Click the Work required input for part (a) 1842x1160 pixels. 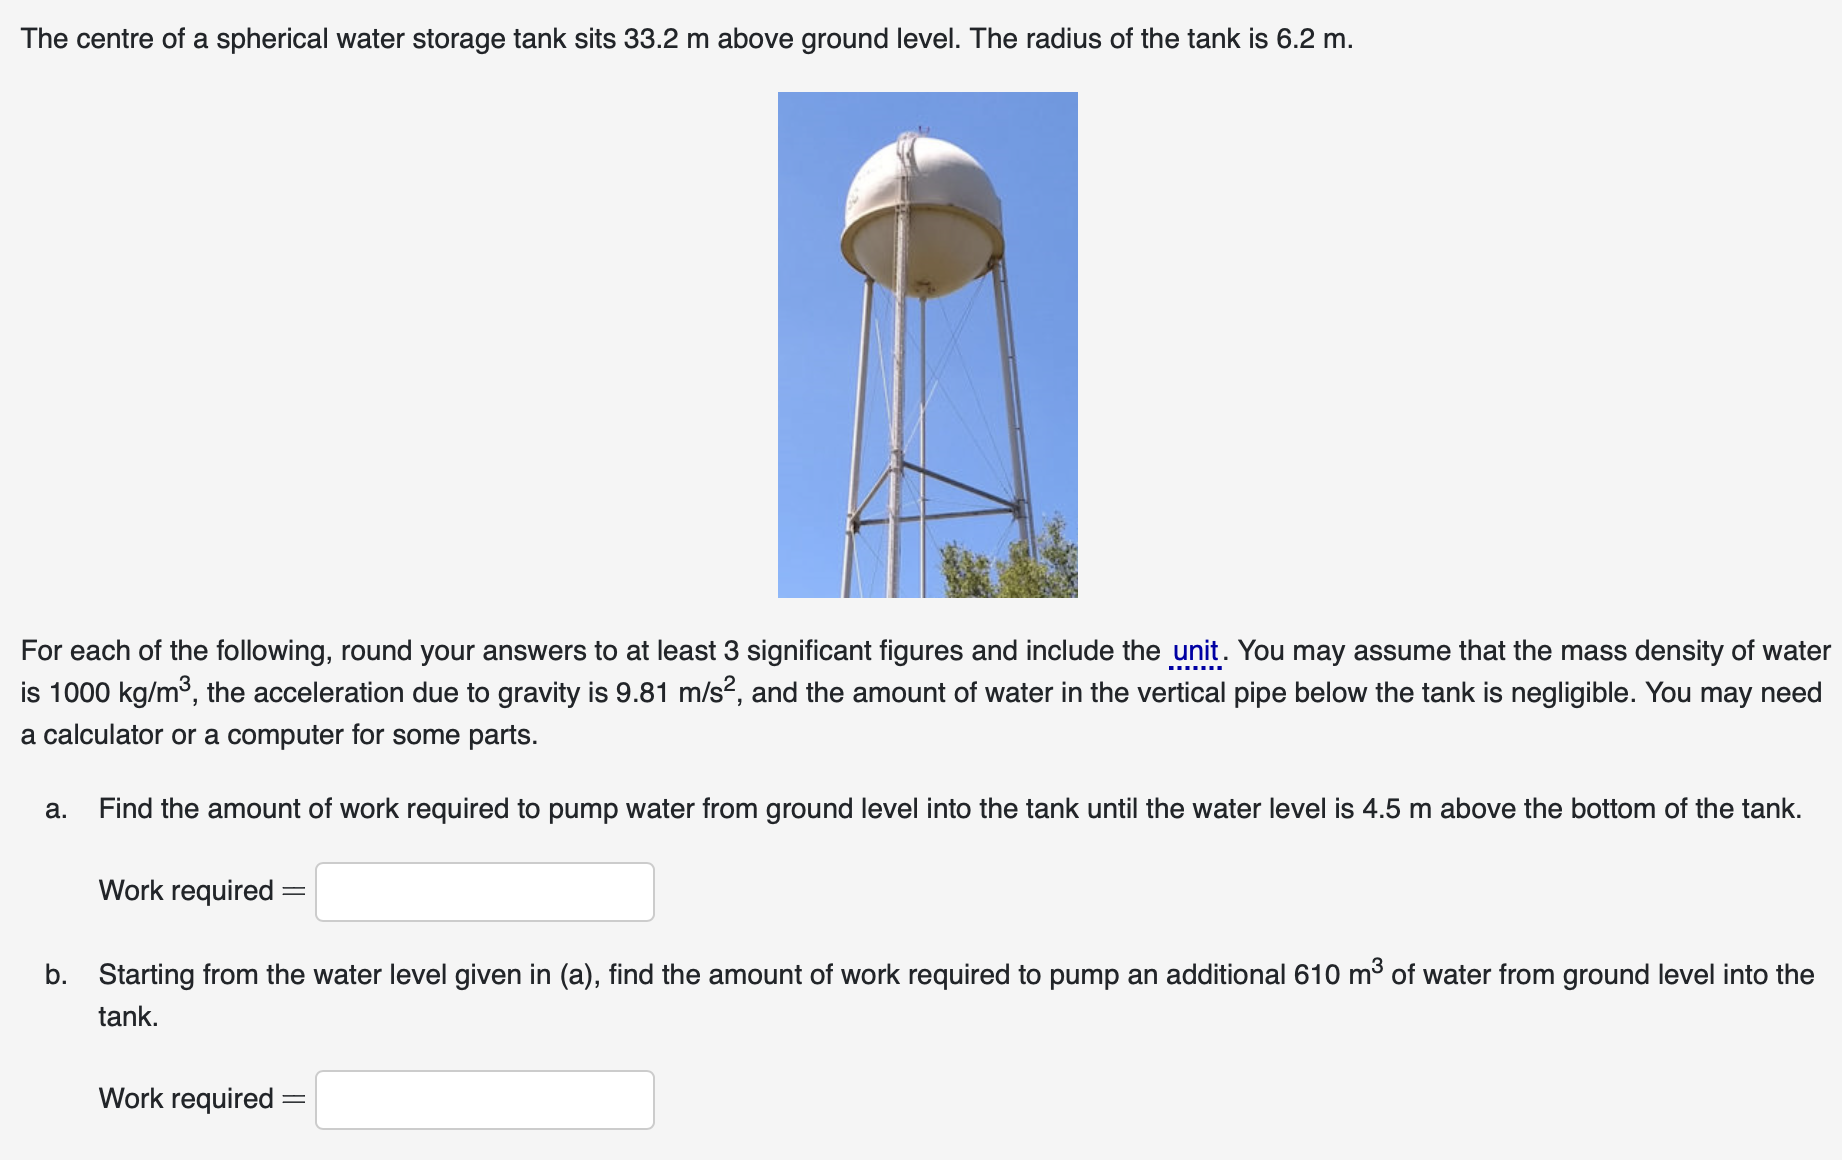pyautogui.click(x=483, y=890)
